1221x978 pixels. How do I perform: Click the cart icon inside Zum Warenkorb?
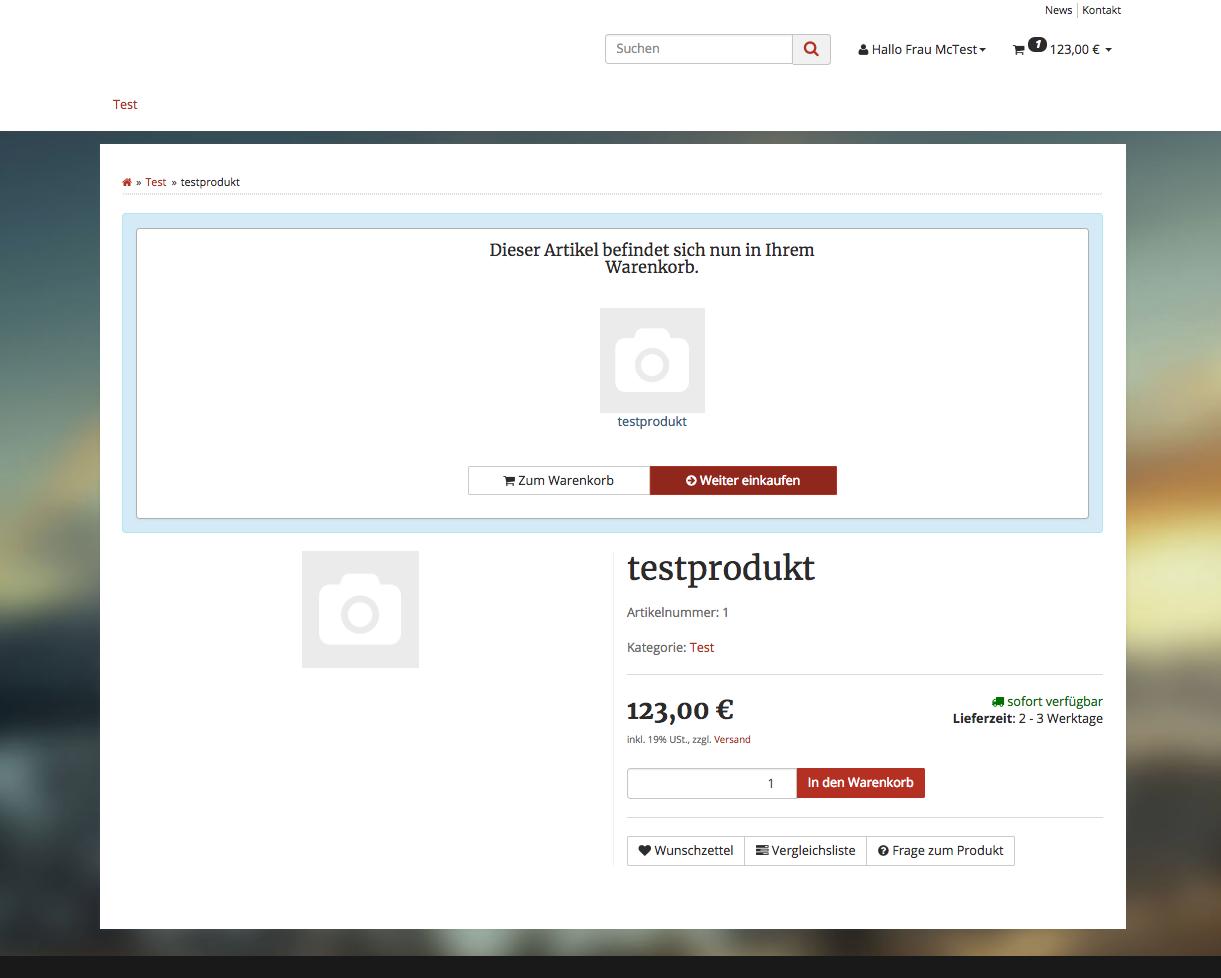(510, 480)
